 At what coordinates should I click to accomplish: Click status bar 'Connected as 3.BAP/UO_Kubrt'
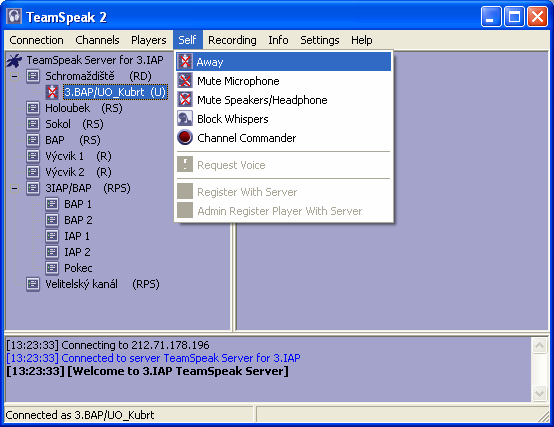coord(80,415)
